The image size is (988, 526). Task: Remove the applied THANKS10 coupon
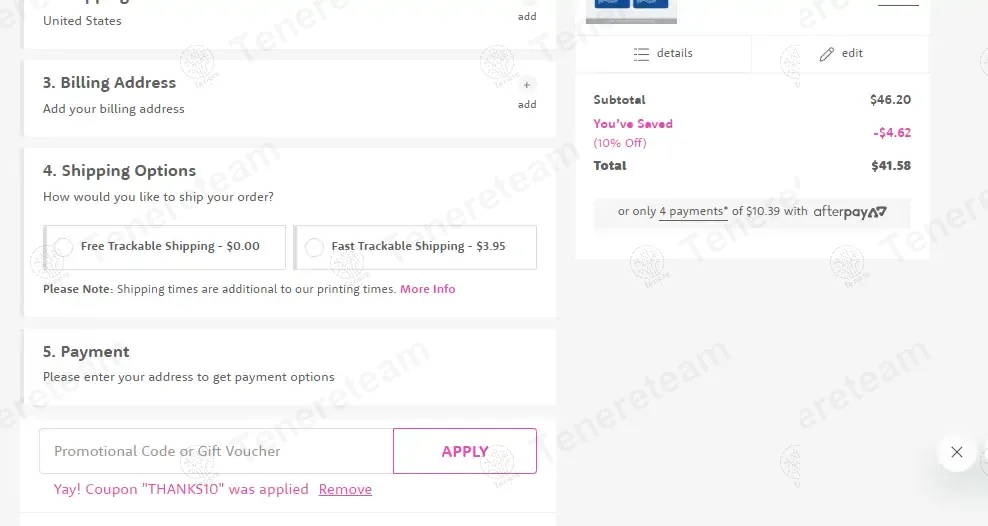pos(345,490)
